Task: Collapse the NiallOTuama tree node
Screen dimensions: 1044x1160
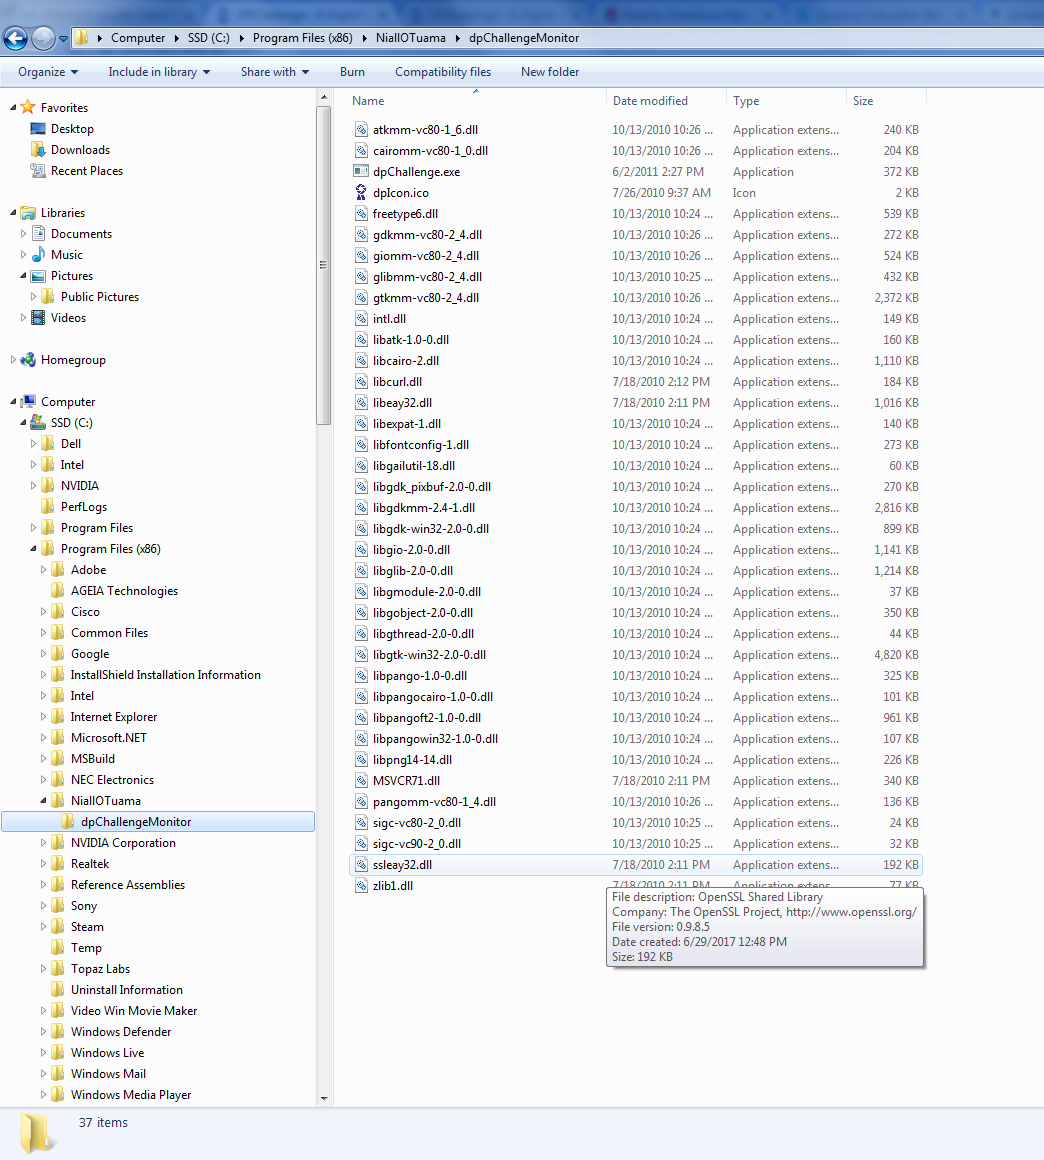Action: (x=43, y=801)
